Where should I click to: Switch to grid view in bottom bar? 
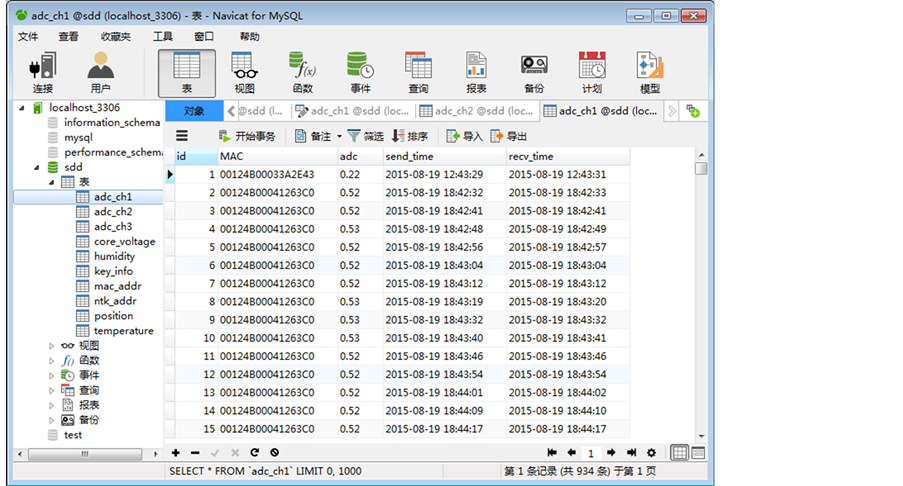679,453
